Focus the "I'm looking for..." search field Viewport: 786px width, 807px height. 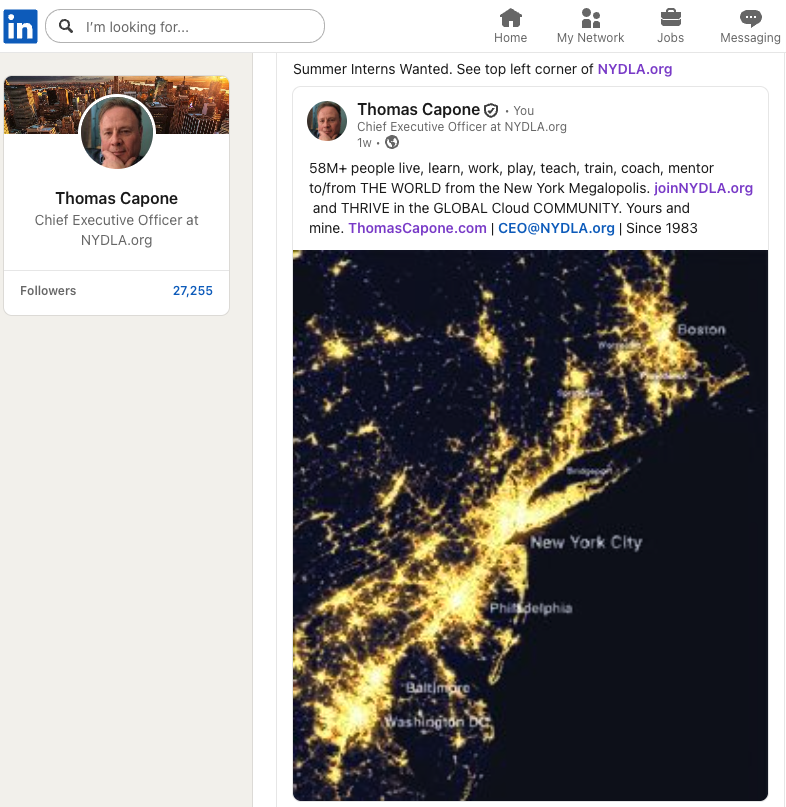click(x=185, y=26)
